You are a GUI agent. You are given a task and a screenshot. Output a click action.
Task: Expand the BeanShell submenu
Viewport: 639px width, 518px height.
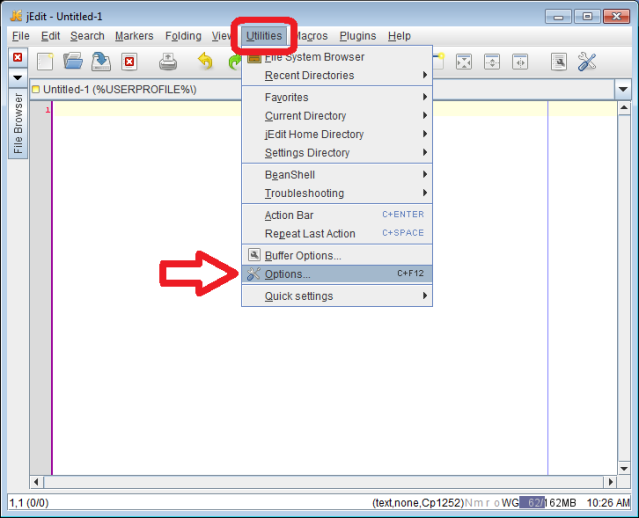coord(337,175)
